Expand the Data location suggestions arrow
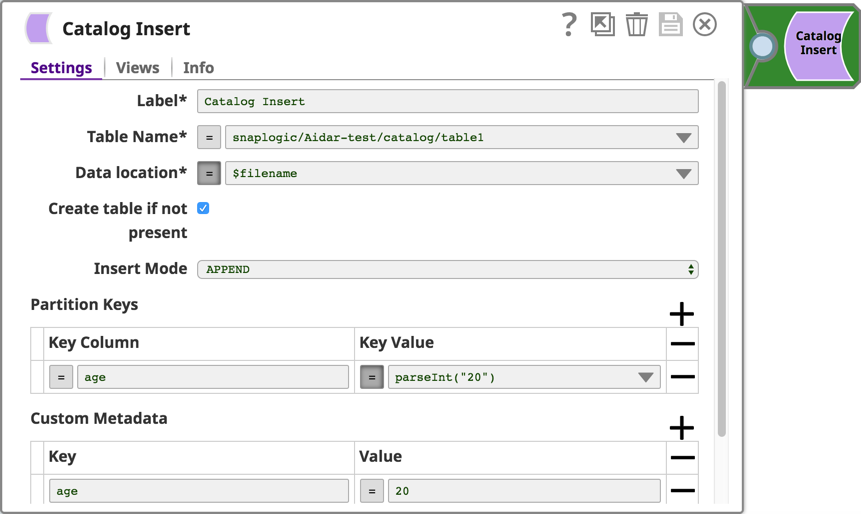861x514 pixels. point(683,174)
